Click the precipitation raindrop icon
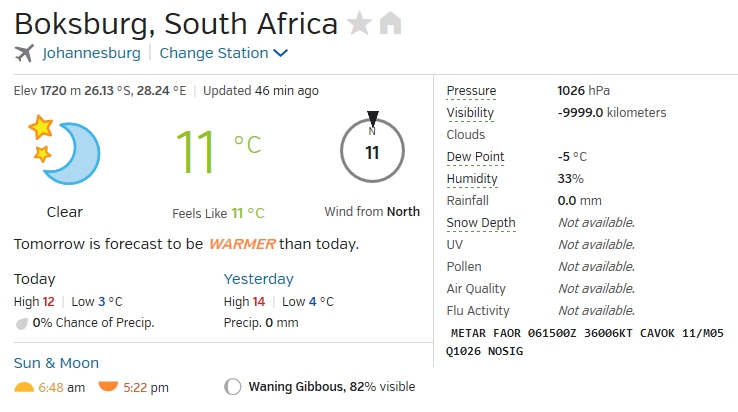738x412 pixels. pos(21,323)
